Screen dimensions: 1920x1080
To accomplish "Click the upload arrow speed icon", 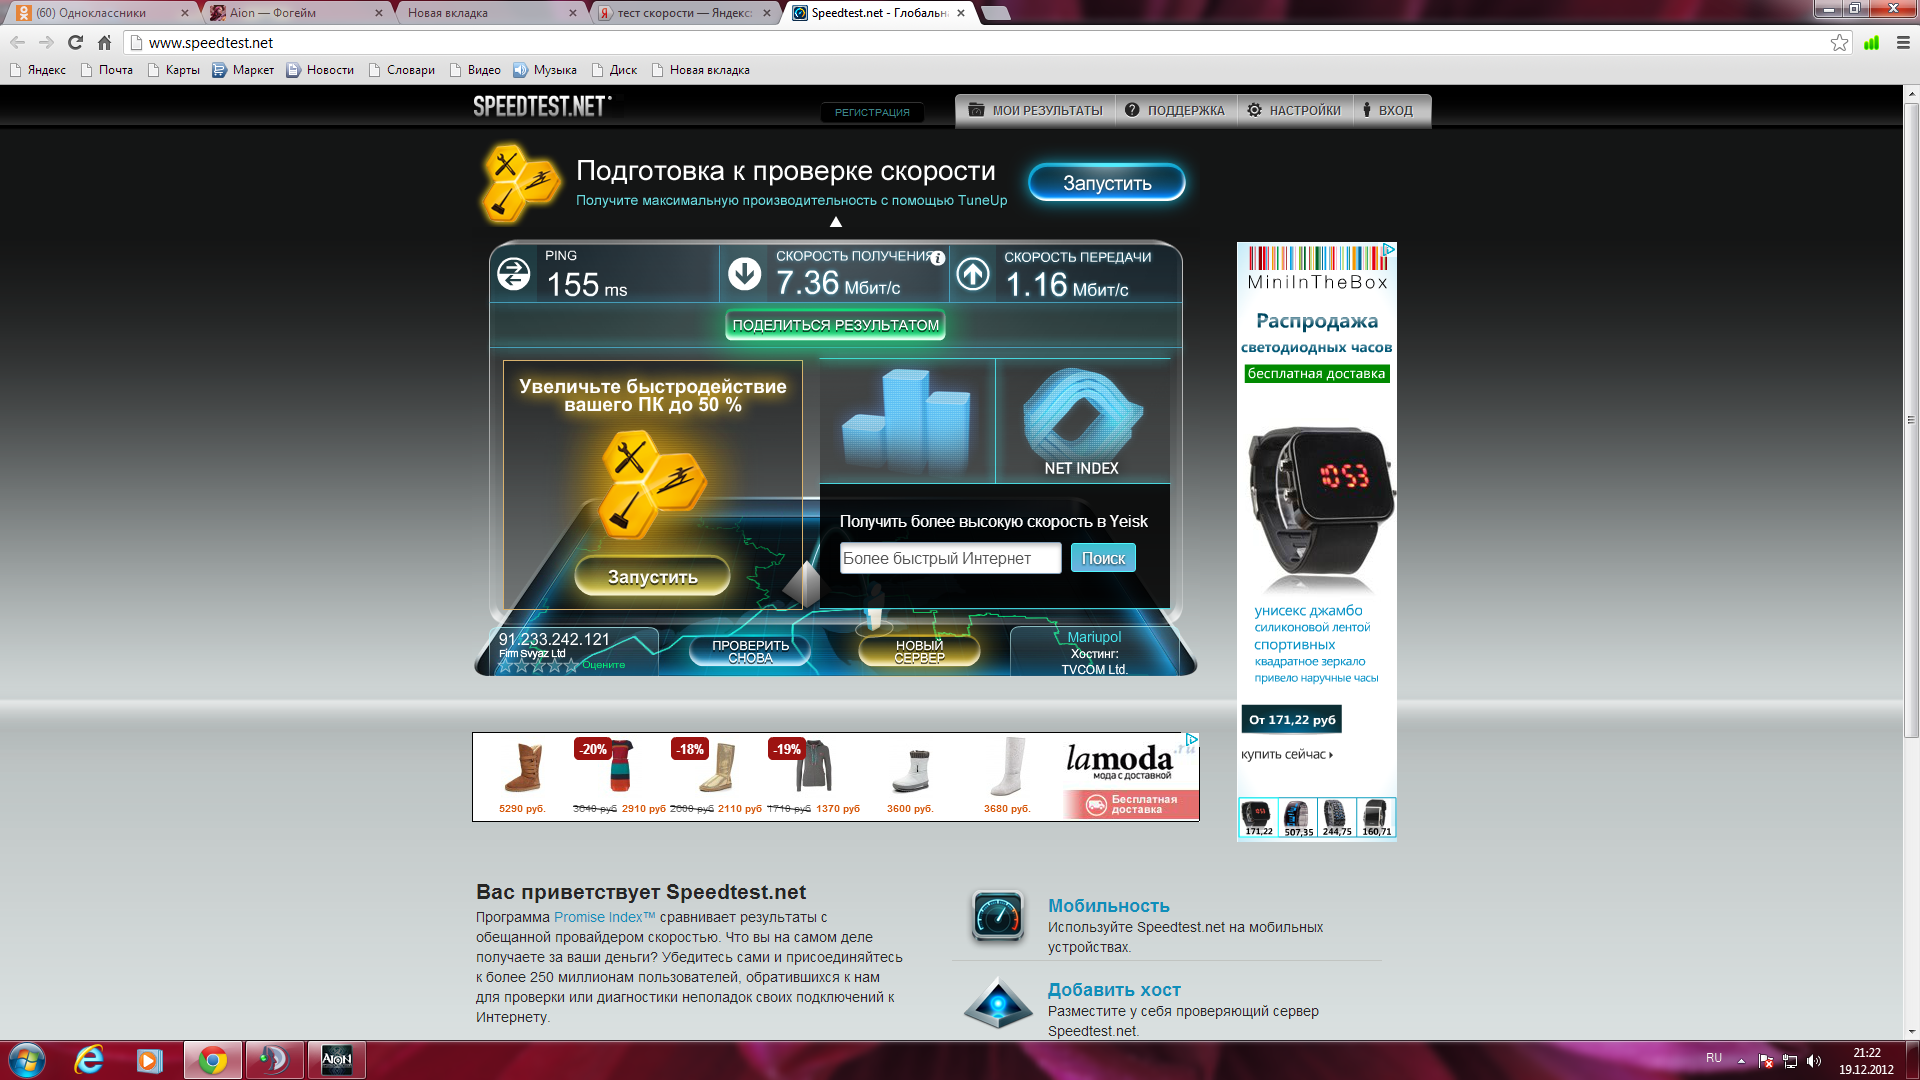I will (x=973, y=273).
